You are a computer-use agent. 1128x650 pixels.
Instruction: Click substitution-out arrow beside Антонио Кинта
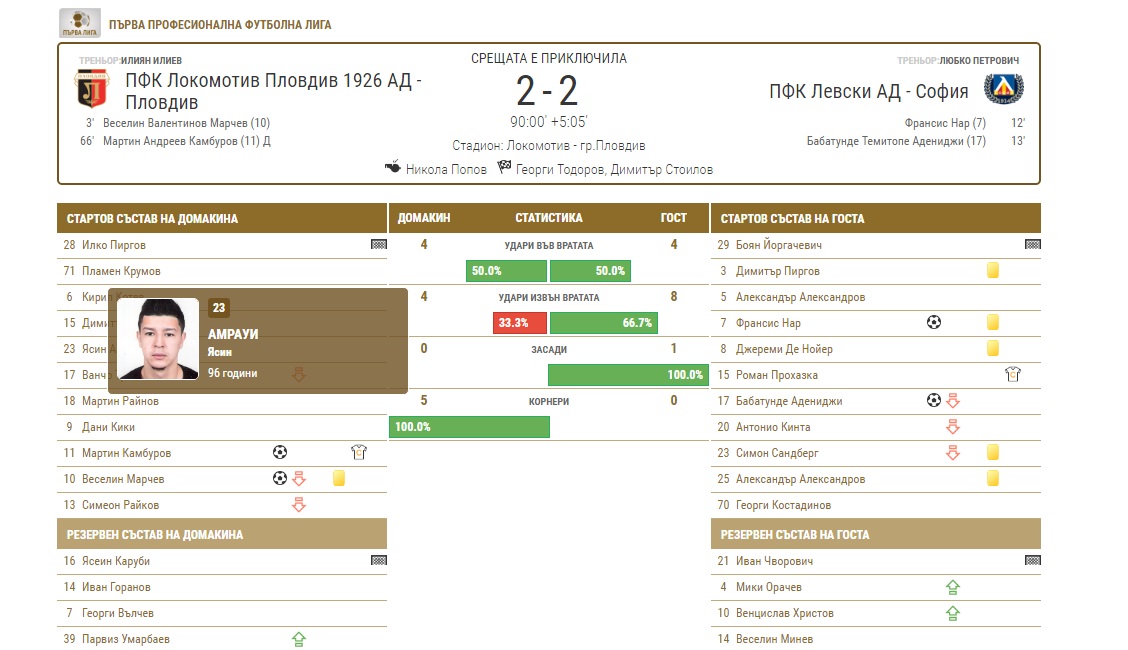[x=953, y=427]
